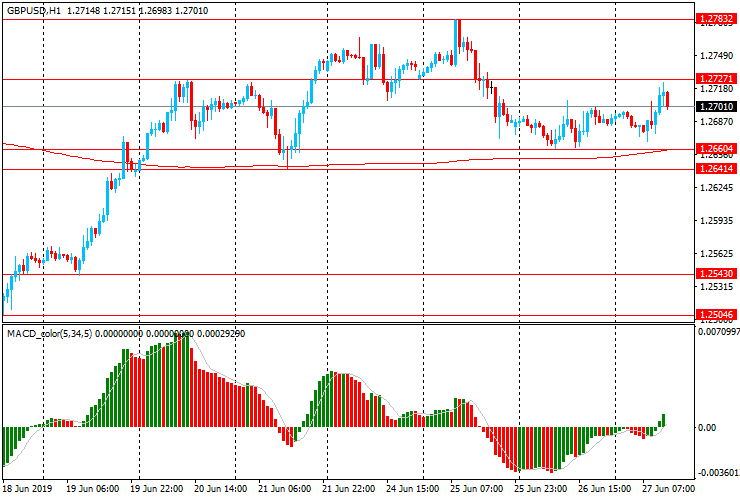Select the 1.25046 red price label

tap(716, 314)
